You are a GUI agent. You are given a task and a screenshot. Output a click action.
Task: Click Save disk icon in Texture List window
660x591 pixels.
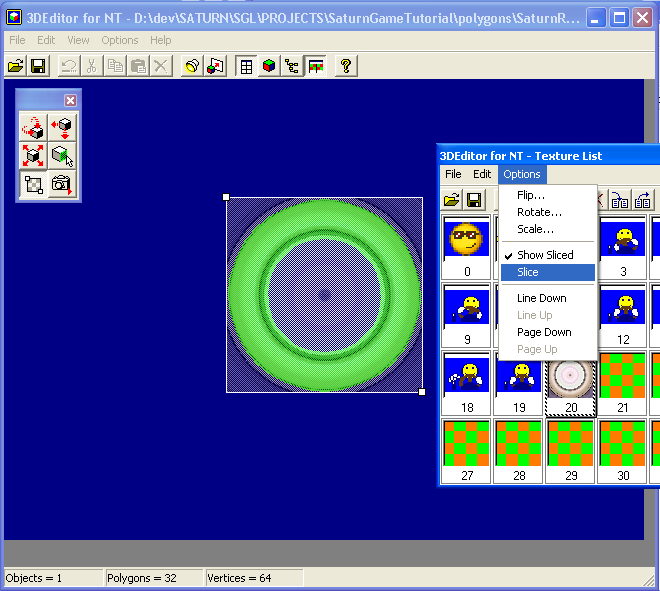(x=474, y=200)
